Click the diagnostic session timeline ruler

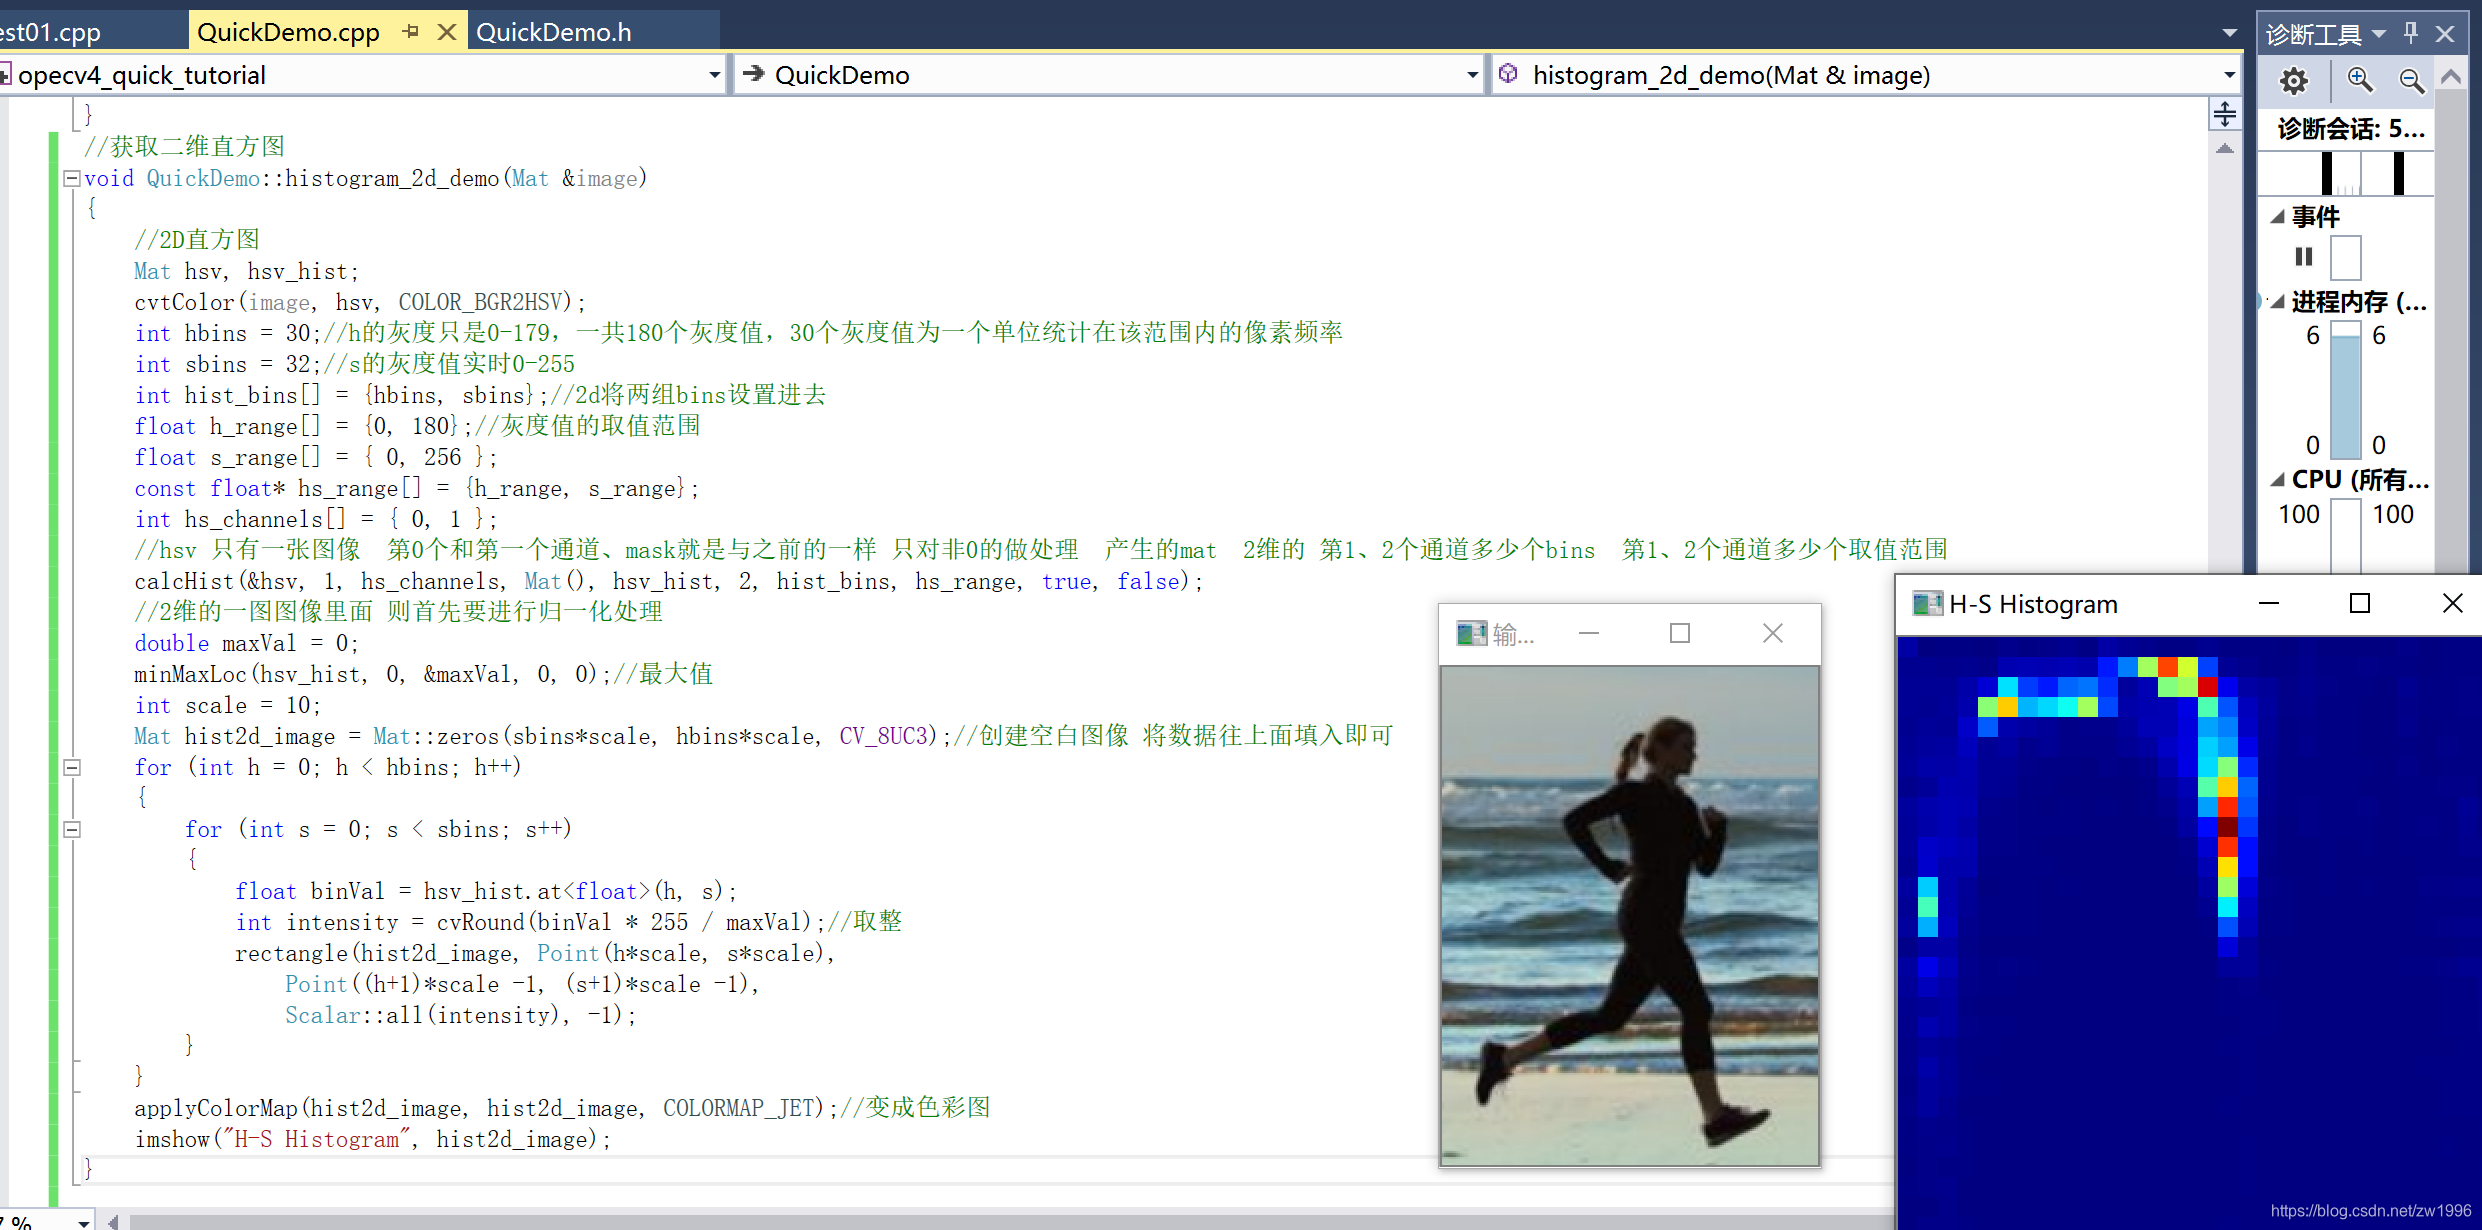[2345, 173]
